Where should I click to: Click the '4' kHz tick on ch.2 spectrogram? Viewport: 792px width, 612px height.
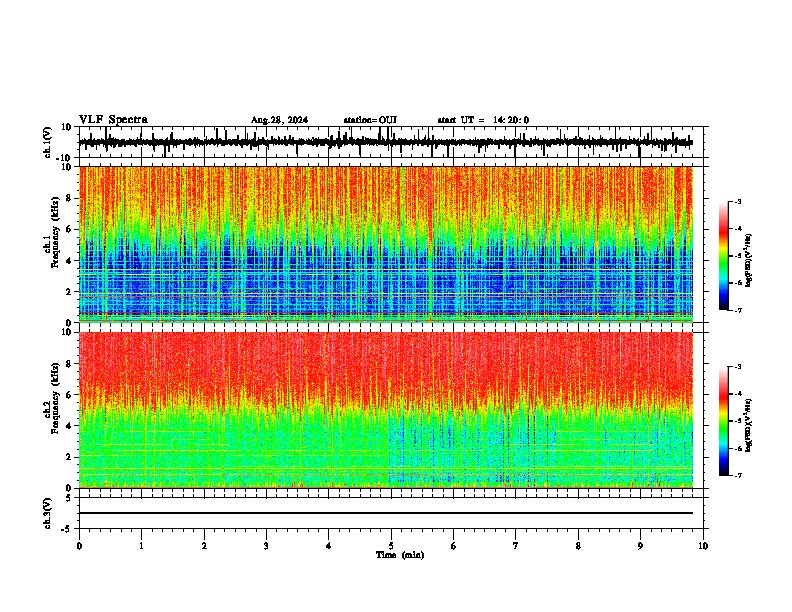70,426
